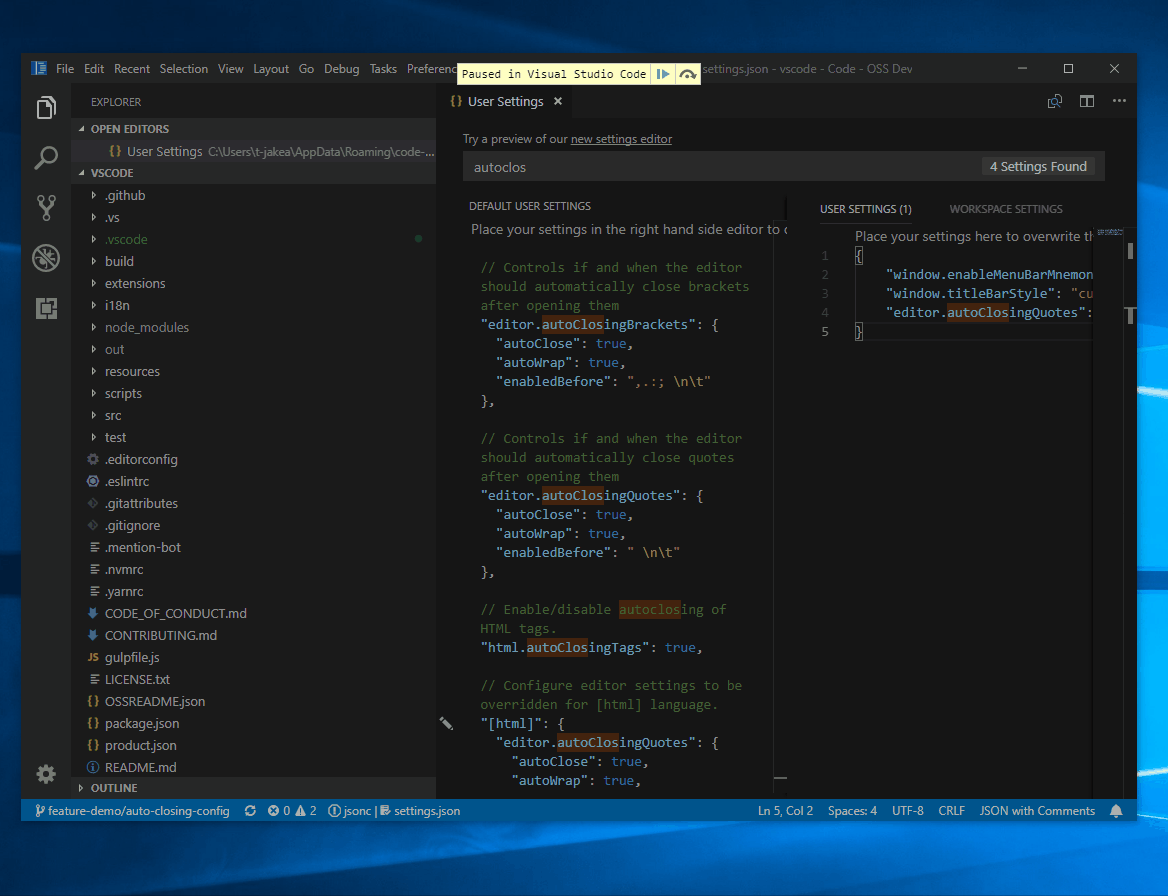
Task: Open the Recent menu
Action: (132, 69)
